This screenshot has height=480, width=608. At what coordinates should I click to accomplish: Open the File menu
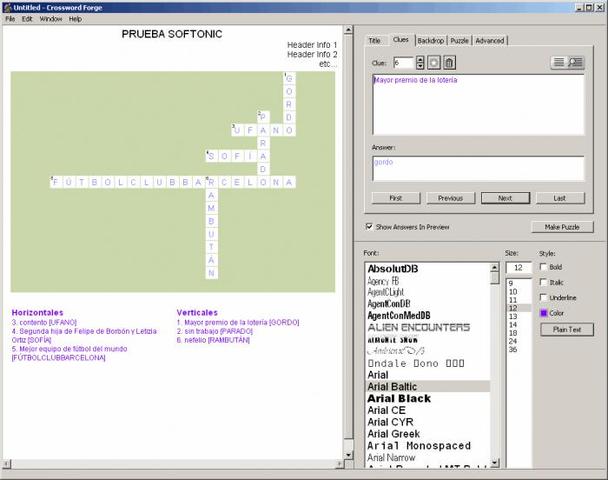[10, 19]
